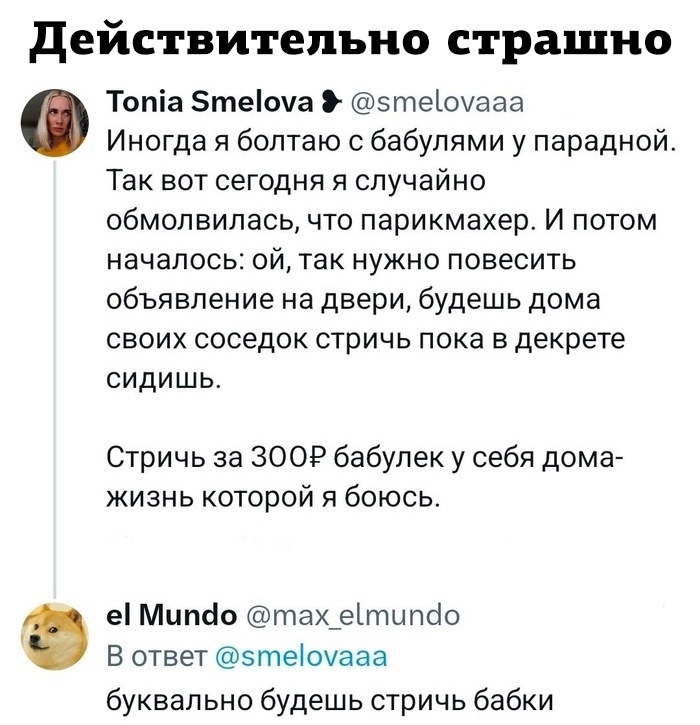Click the "В ответ" label
This screenshot has width=700, height=725.
point(156,657)
